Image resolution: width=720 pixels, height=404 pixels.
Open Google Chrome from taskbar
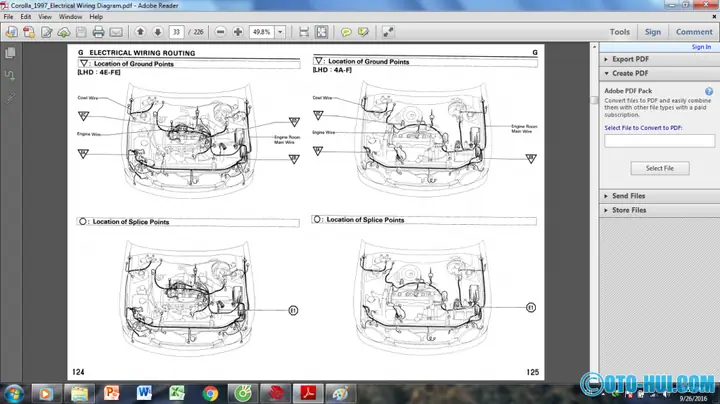(210, 393)
